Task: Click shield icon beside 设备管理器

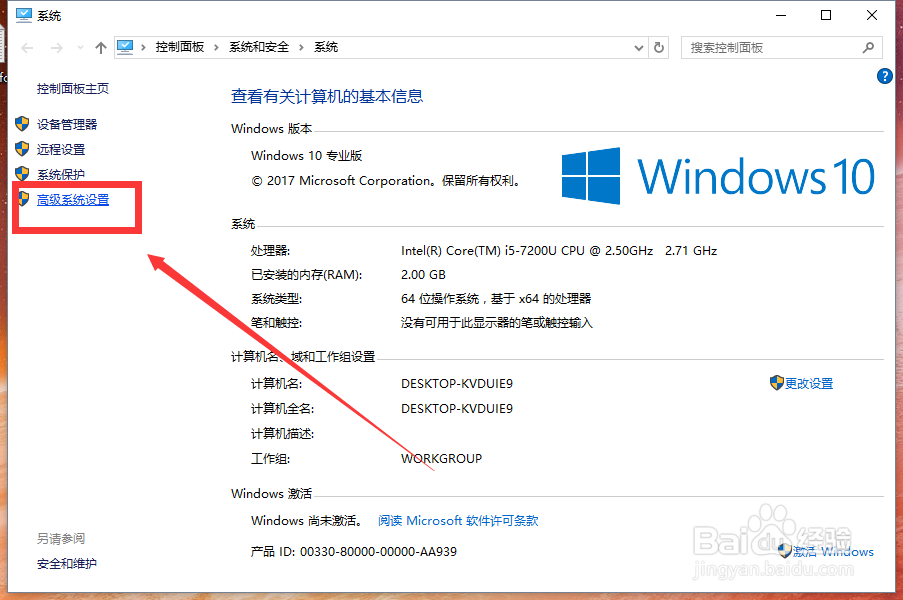Action: (22, 123)
